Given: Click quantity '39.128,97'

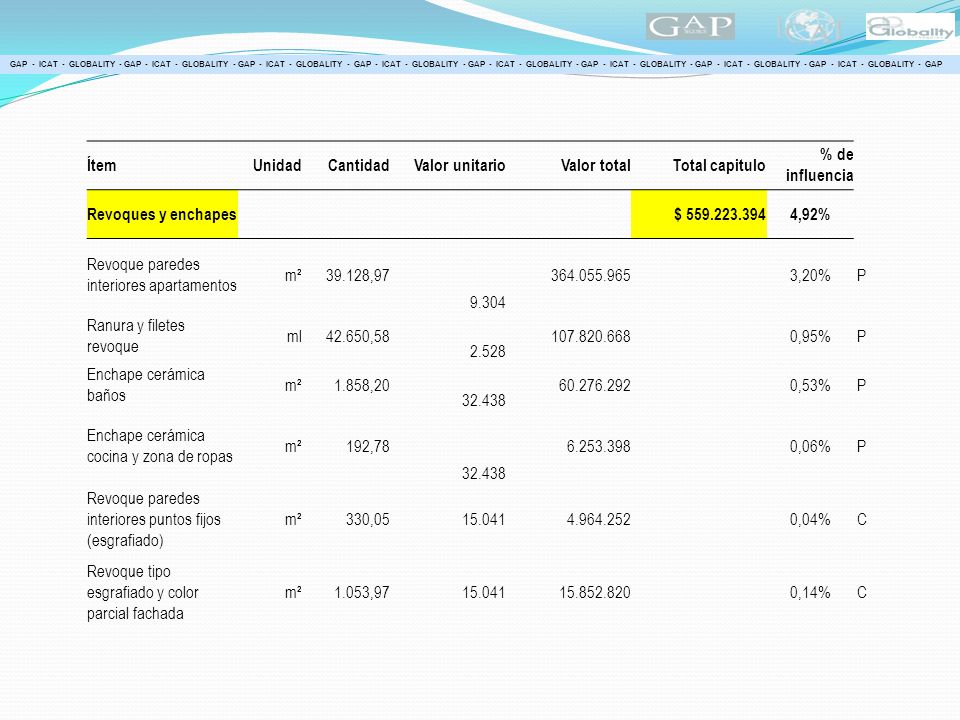Looking at the screenshot, I should coord(358,276).
